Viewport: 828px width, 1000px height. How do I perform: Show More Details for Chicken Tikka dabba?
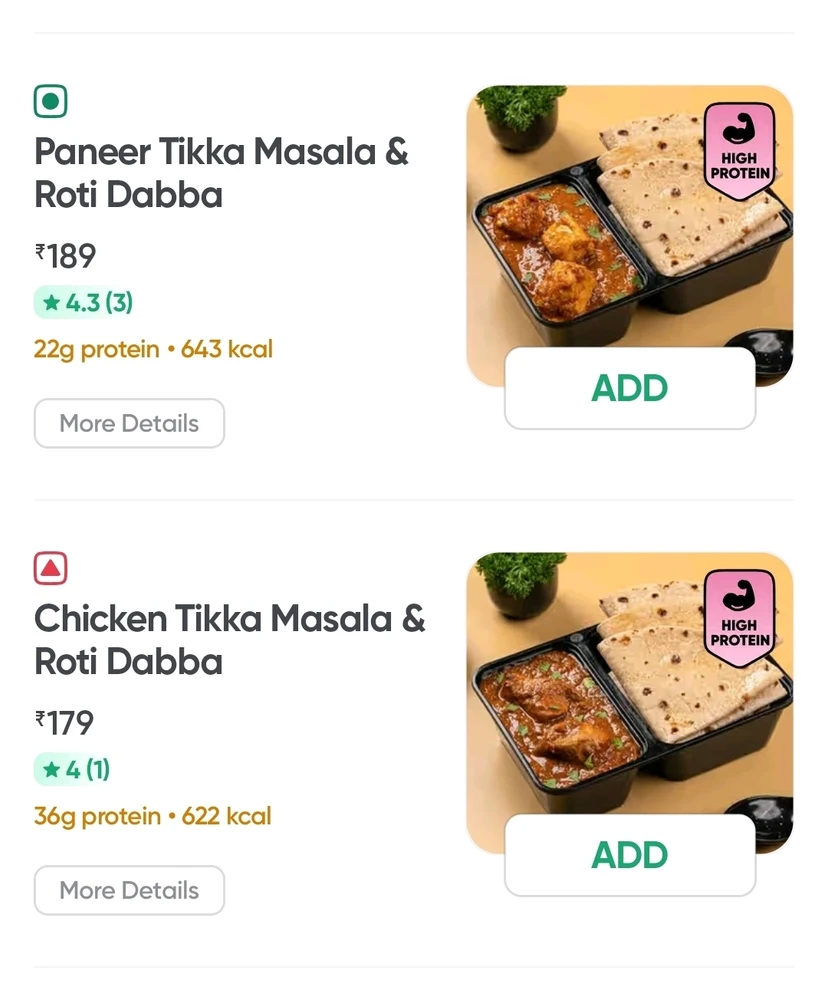coord(129,890)
